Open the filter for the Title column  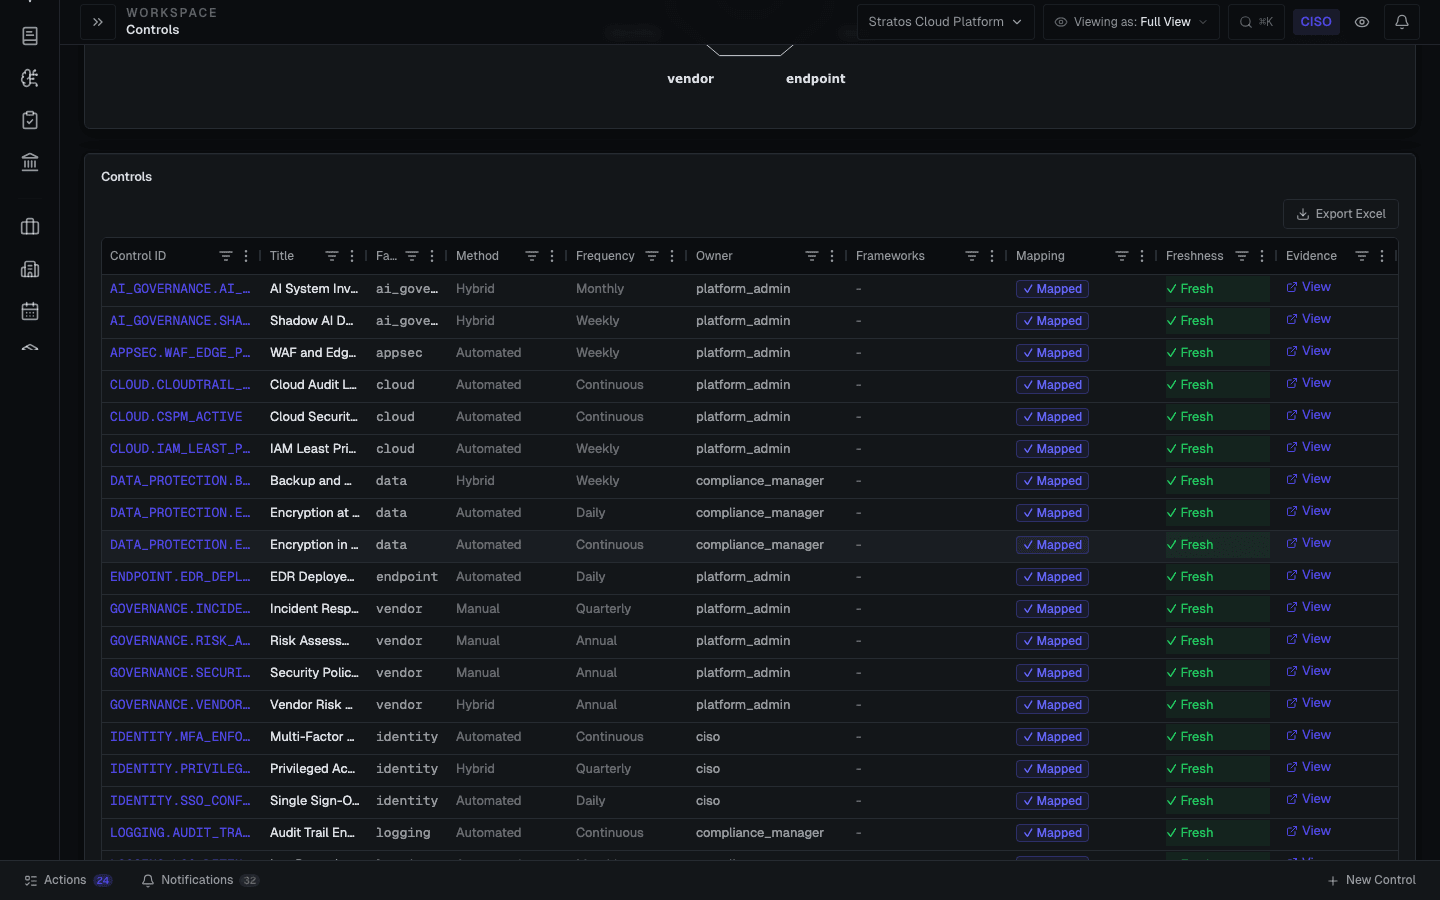point(332,256)
